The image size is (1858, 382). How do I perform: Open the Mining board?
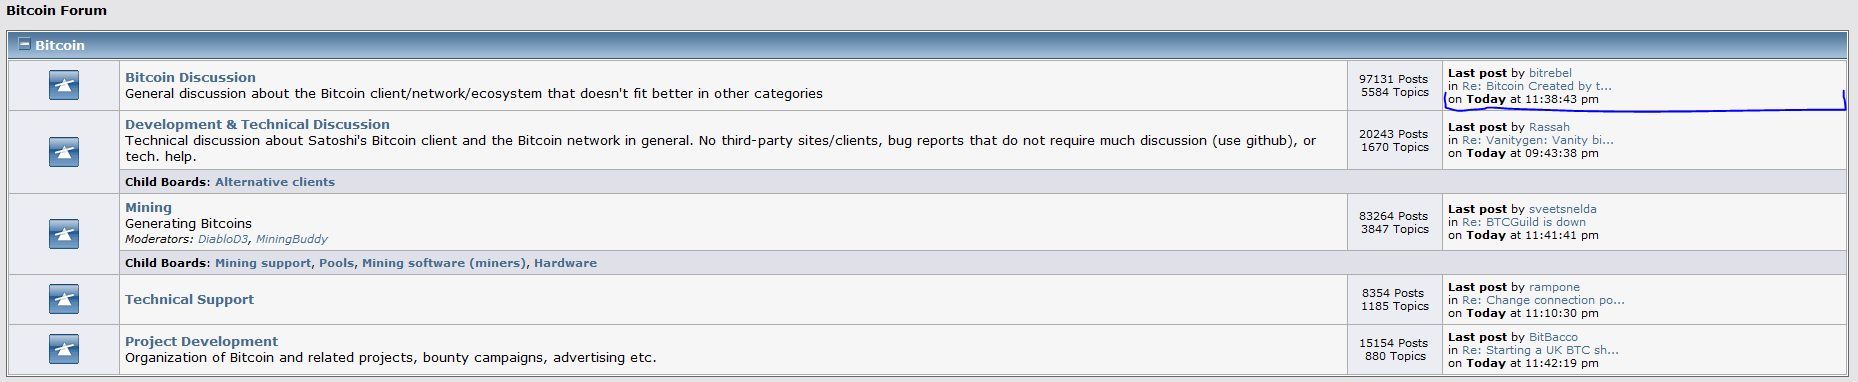tap(148, 207)
